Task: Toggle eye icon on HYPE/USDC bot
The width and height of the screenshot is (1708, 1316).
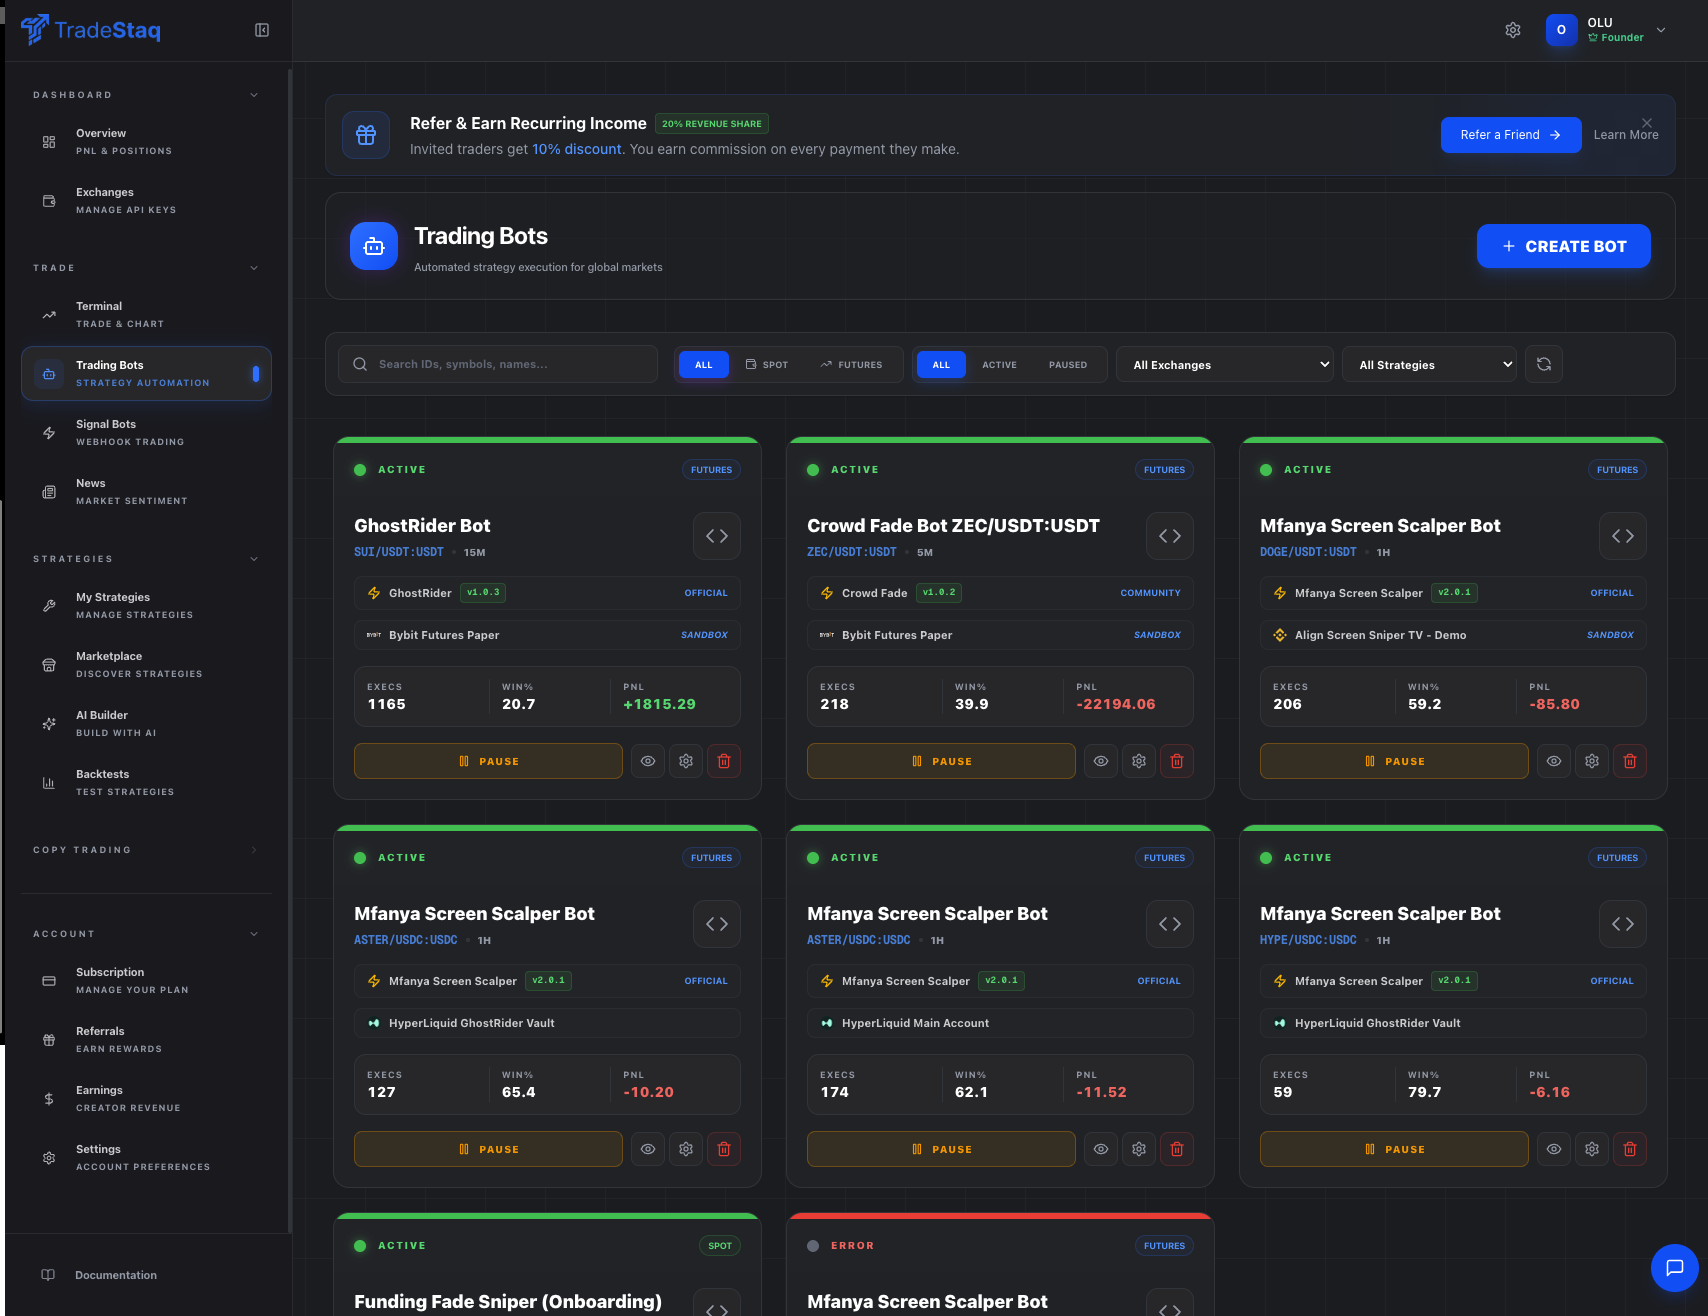Action: click(1554, 1149)
